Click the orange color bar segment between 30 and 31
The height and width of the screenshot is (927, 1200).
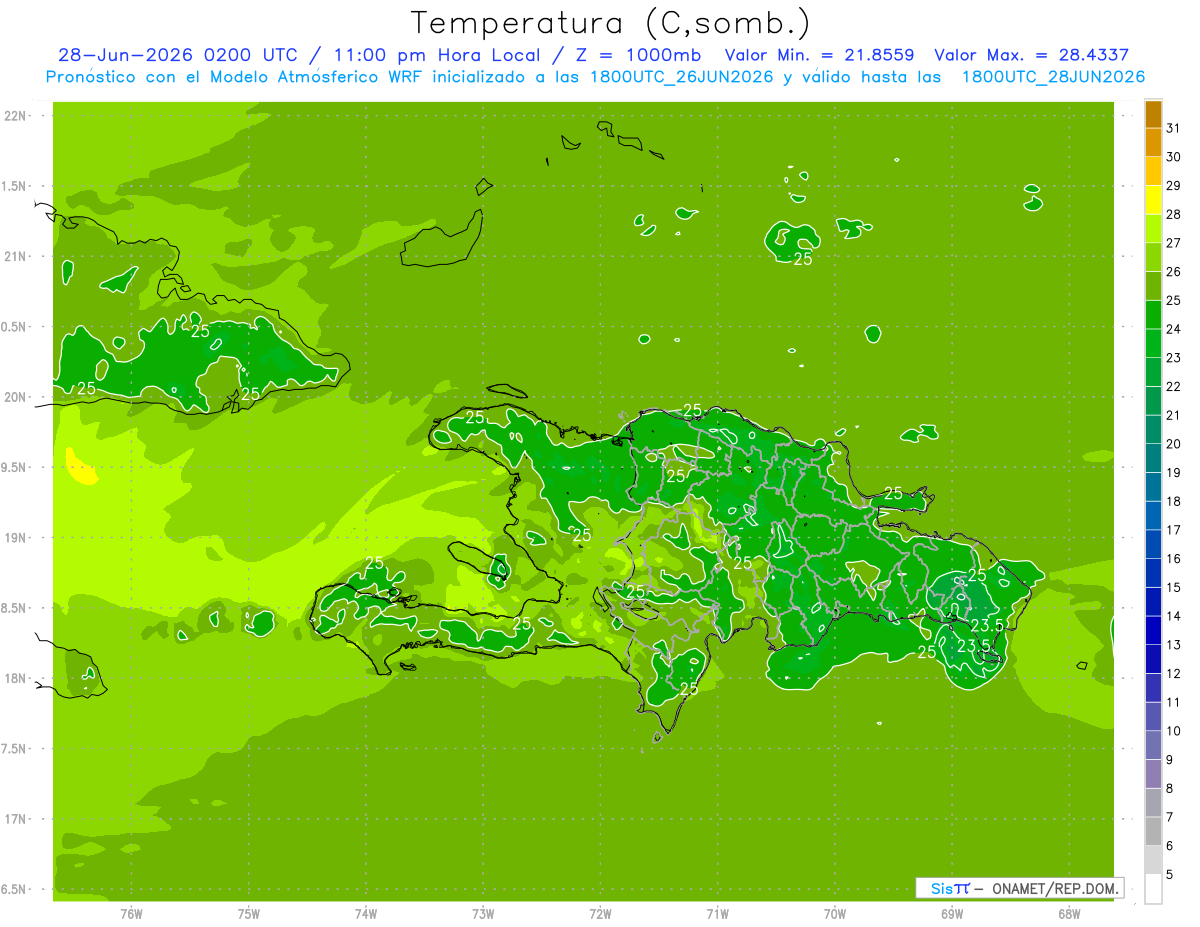click(x=1153, y=142)
